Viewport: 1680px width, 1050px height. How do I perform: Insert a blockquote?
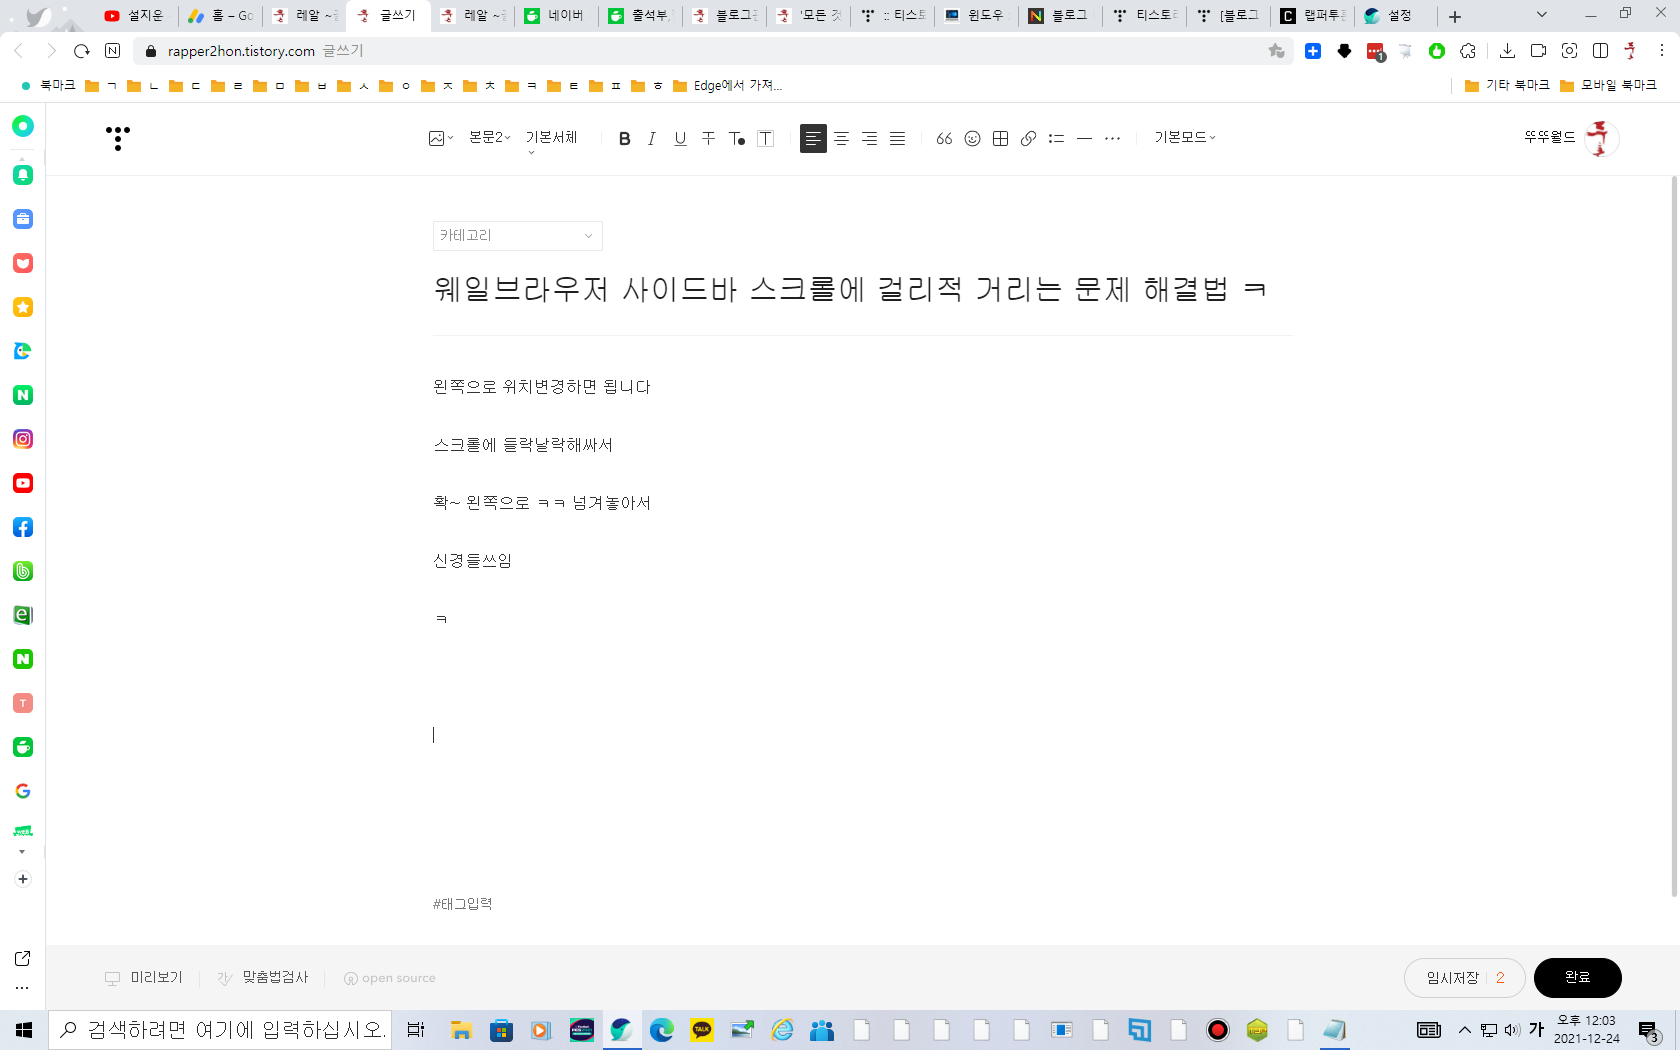[944, 139]
